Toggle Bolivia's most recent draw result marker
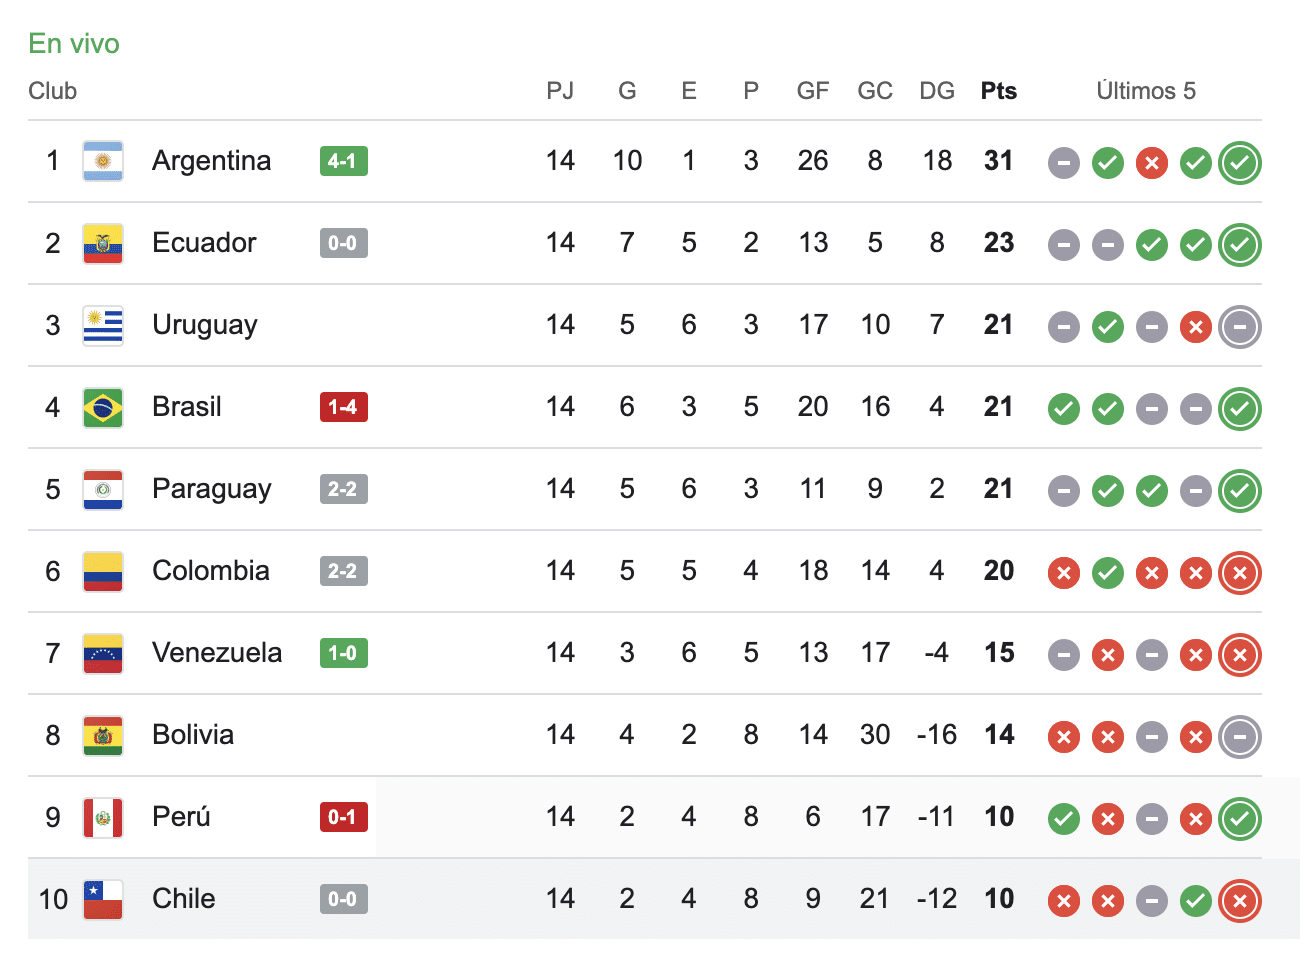Screen dimensions: 1310x976 tap(1240, 736)
